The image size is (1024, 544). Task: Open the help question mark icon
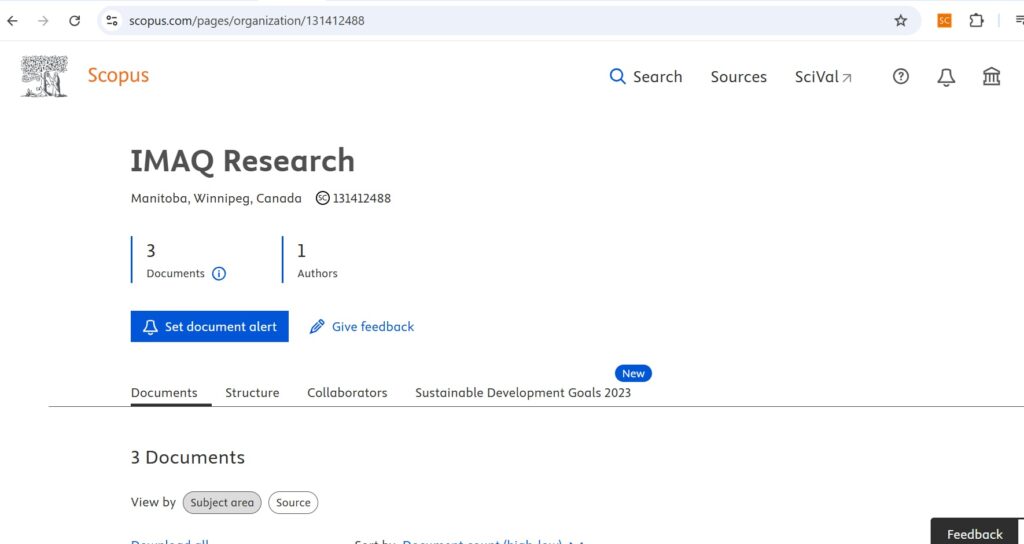[x=901, y=77]
